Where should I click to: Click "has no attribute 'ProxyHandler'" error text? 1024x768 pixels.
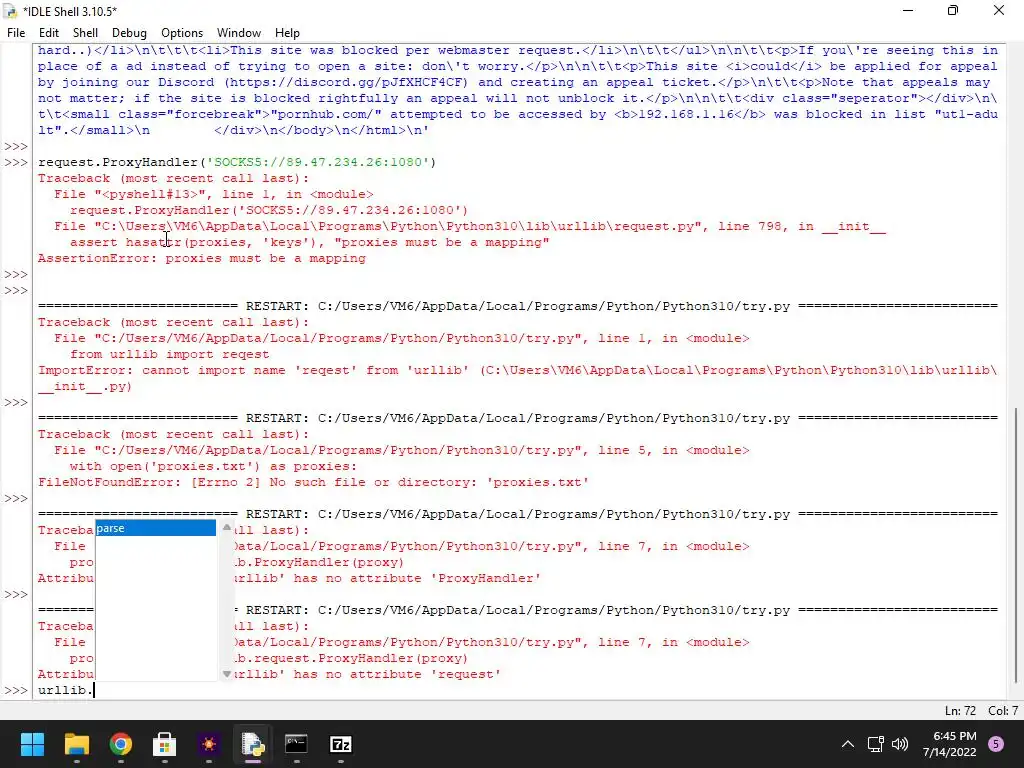[x=417, y=579]
